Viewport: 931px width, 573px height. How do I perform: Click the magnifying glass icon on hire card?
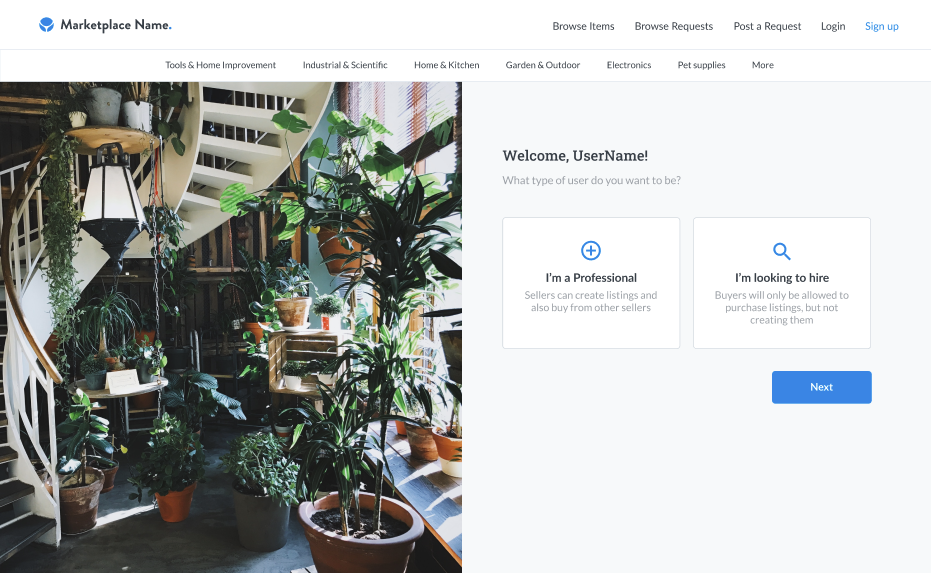pos(781,251)
